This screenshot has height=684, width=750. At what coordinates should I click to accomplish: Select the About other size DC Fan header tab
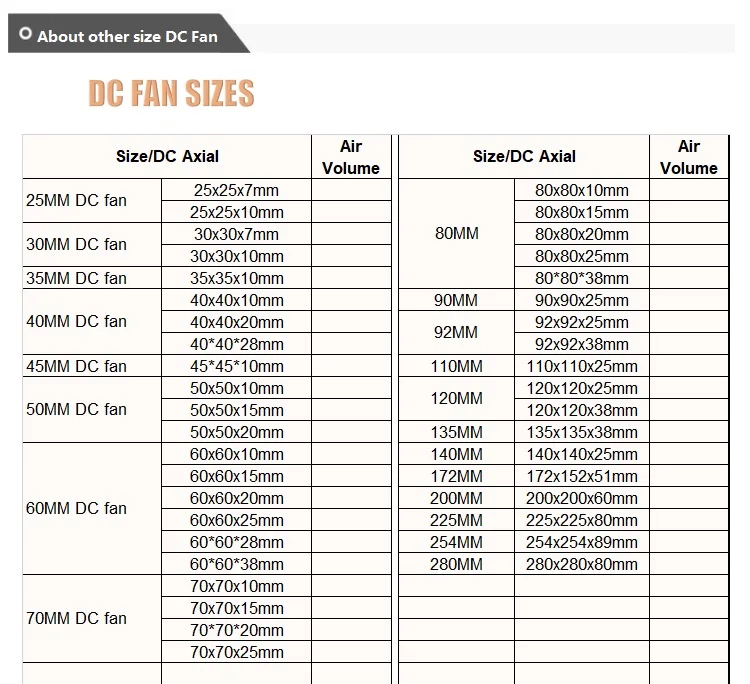click(x=128, y=33)
